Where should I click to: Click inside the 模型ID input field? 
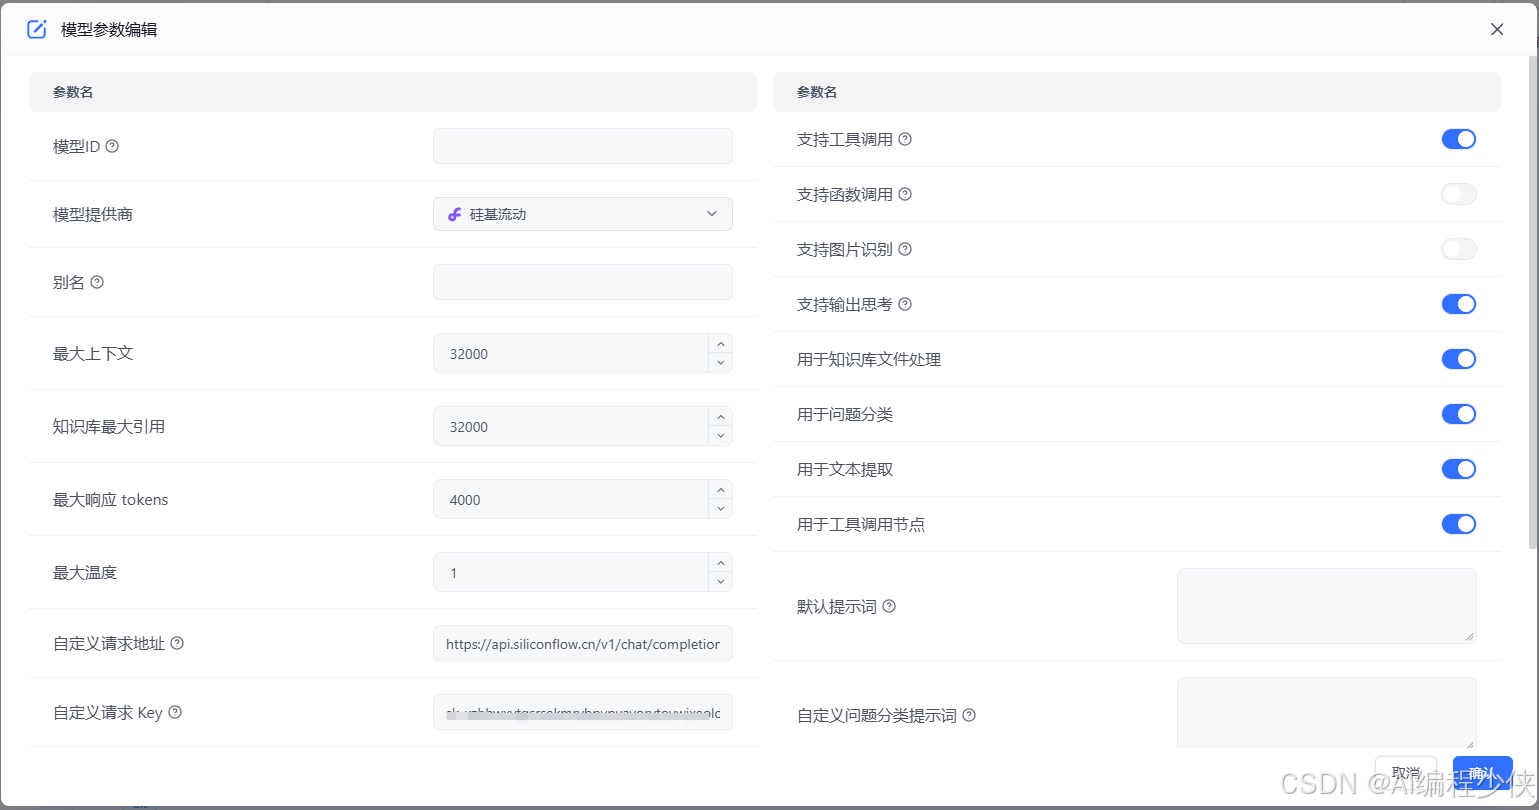[582, 145]
